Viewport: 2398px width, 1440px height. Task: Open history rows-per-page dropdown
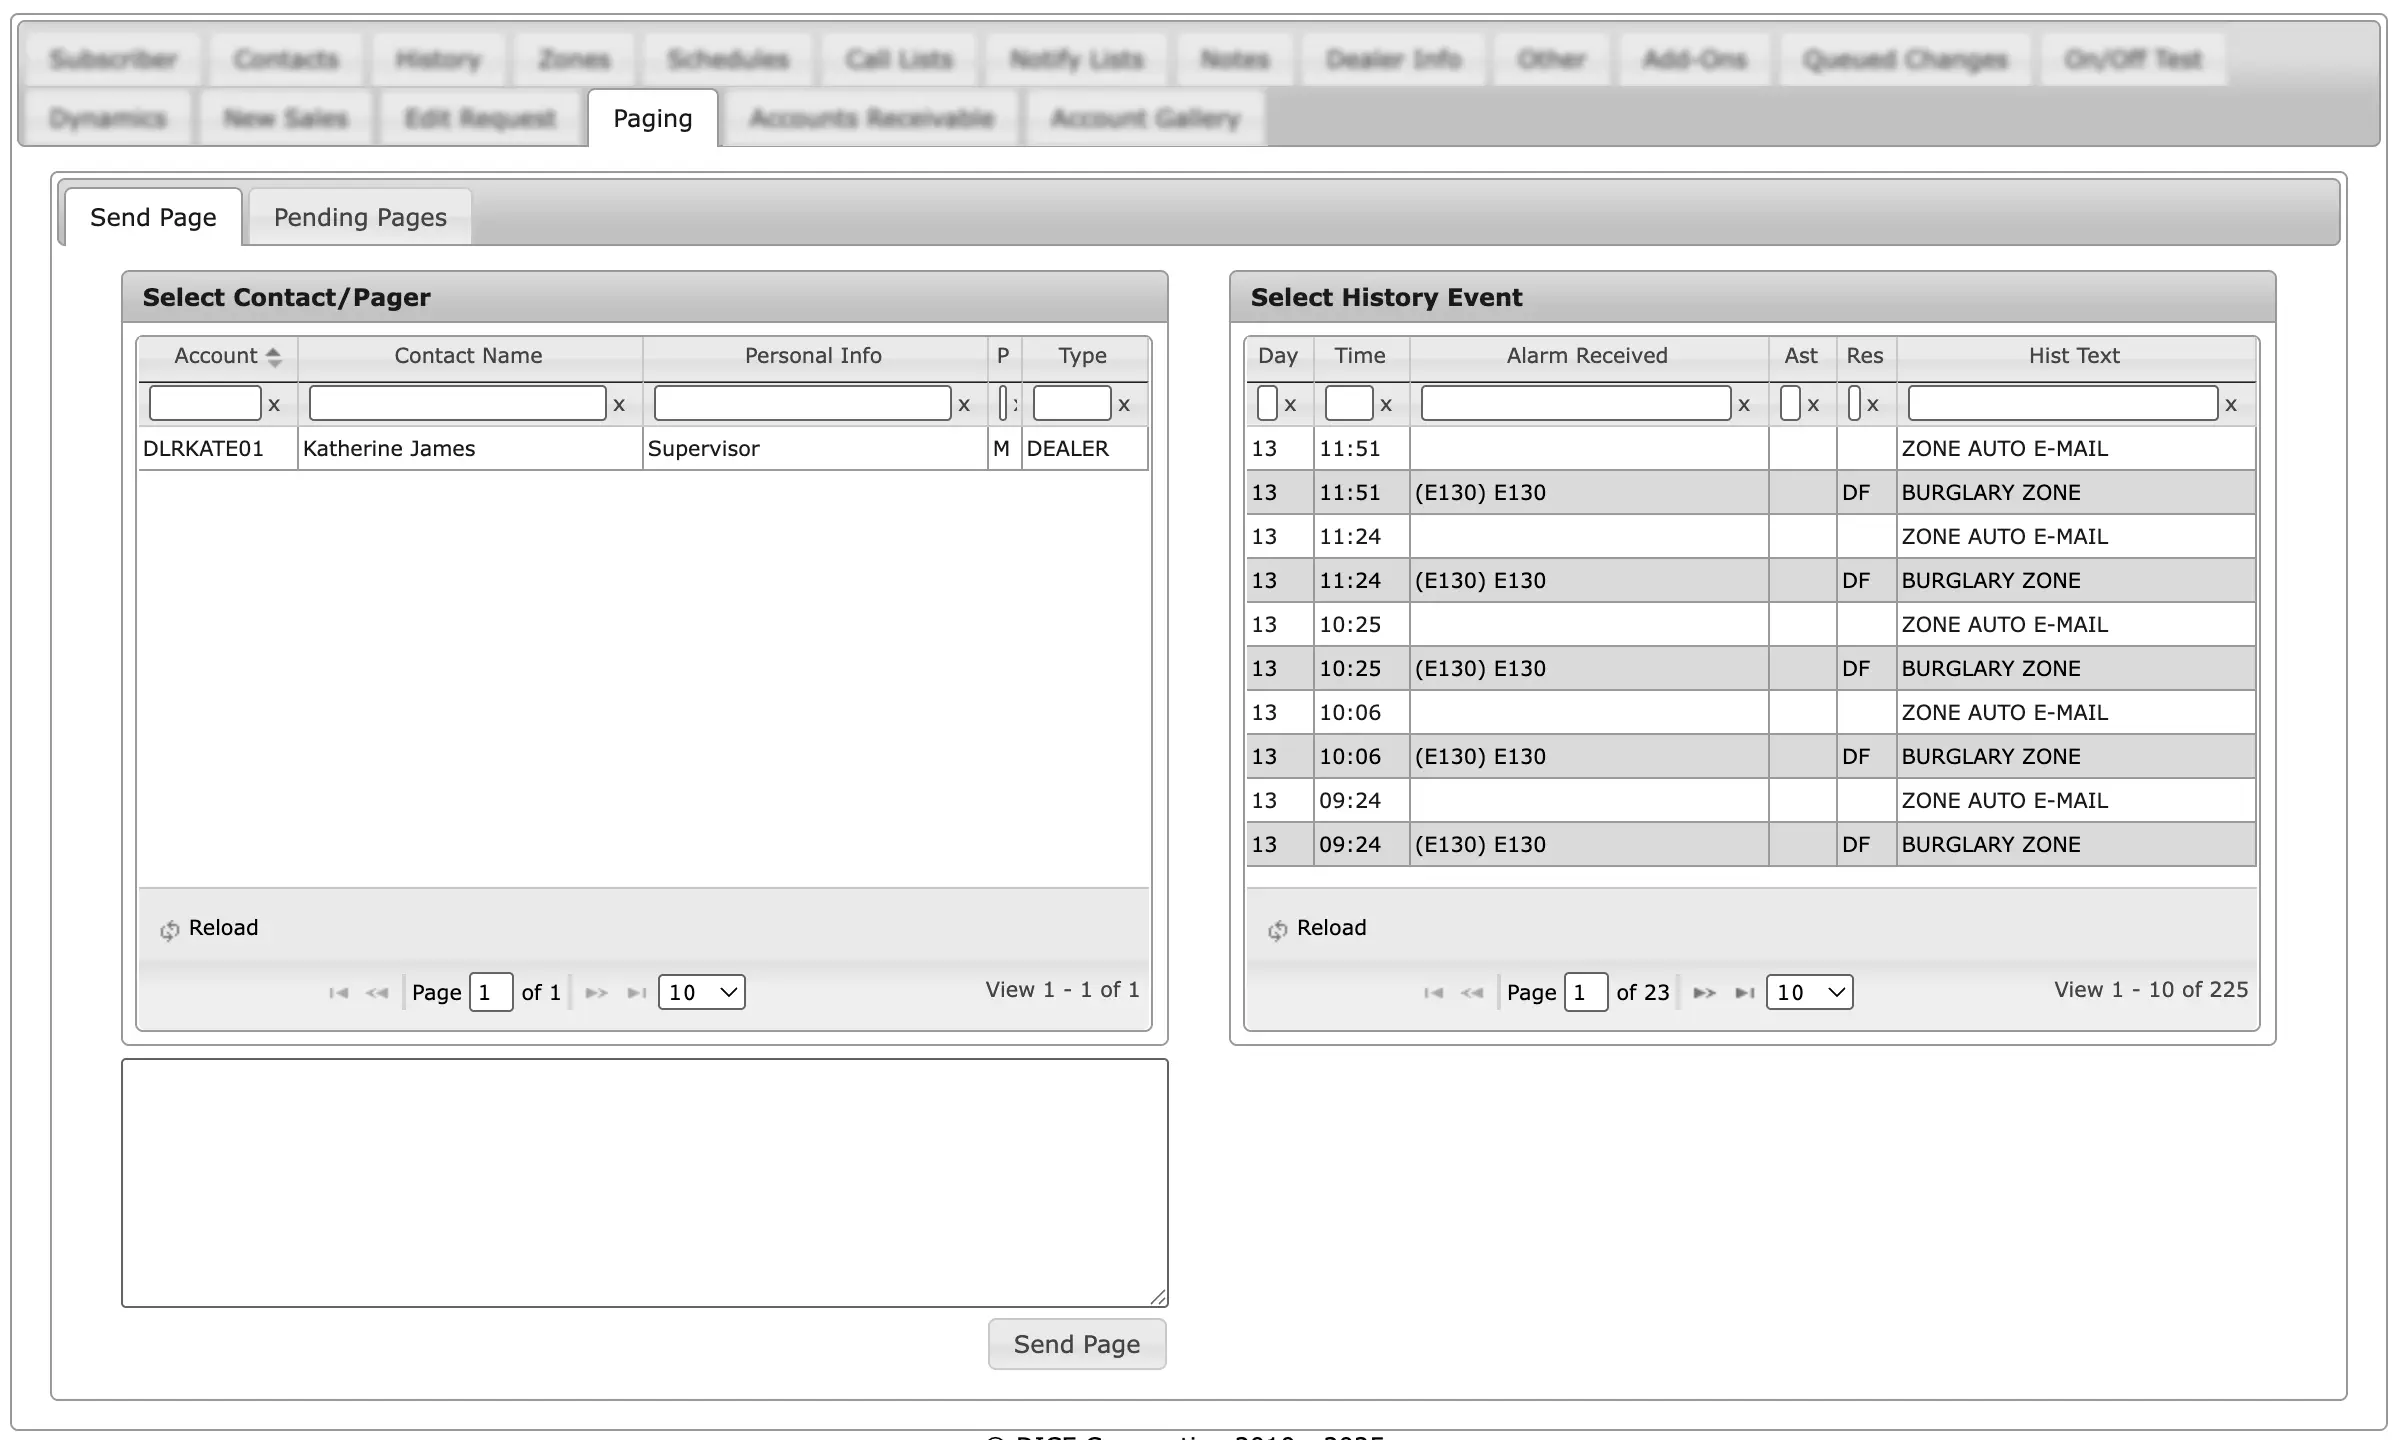1809,992
